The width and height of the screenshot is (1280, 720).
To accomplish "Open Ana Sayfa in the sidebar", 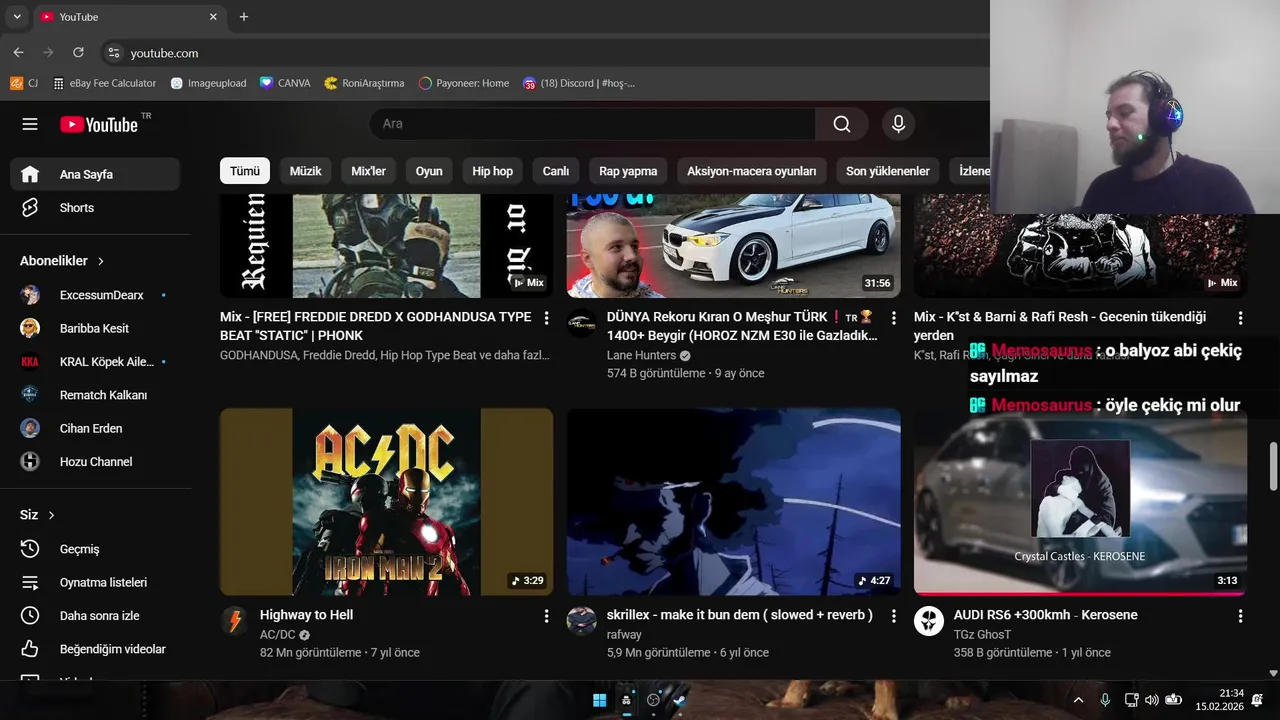I will 95,174.
